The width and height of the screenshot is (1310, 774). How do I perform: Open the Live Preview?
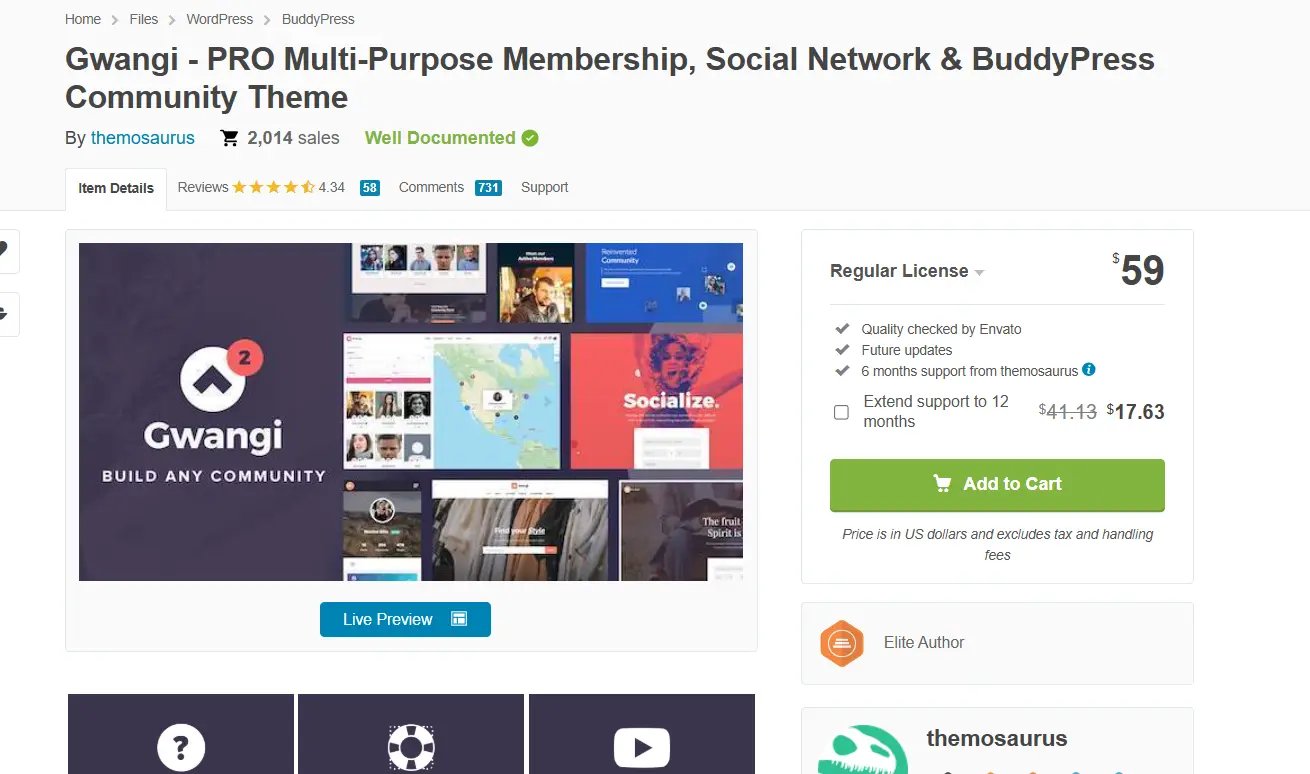[x=405, y=619]
